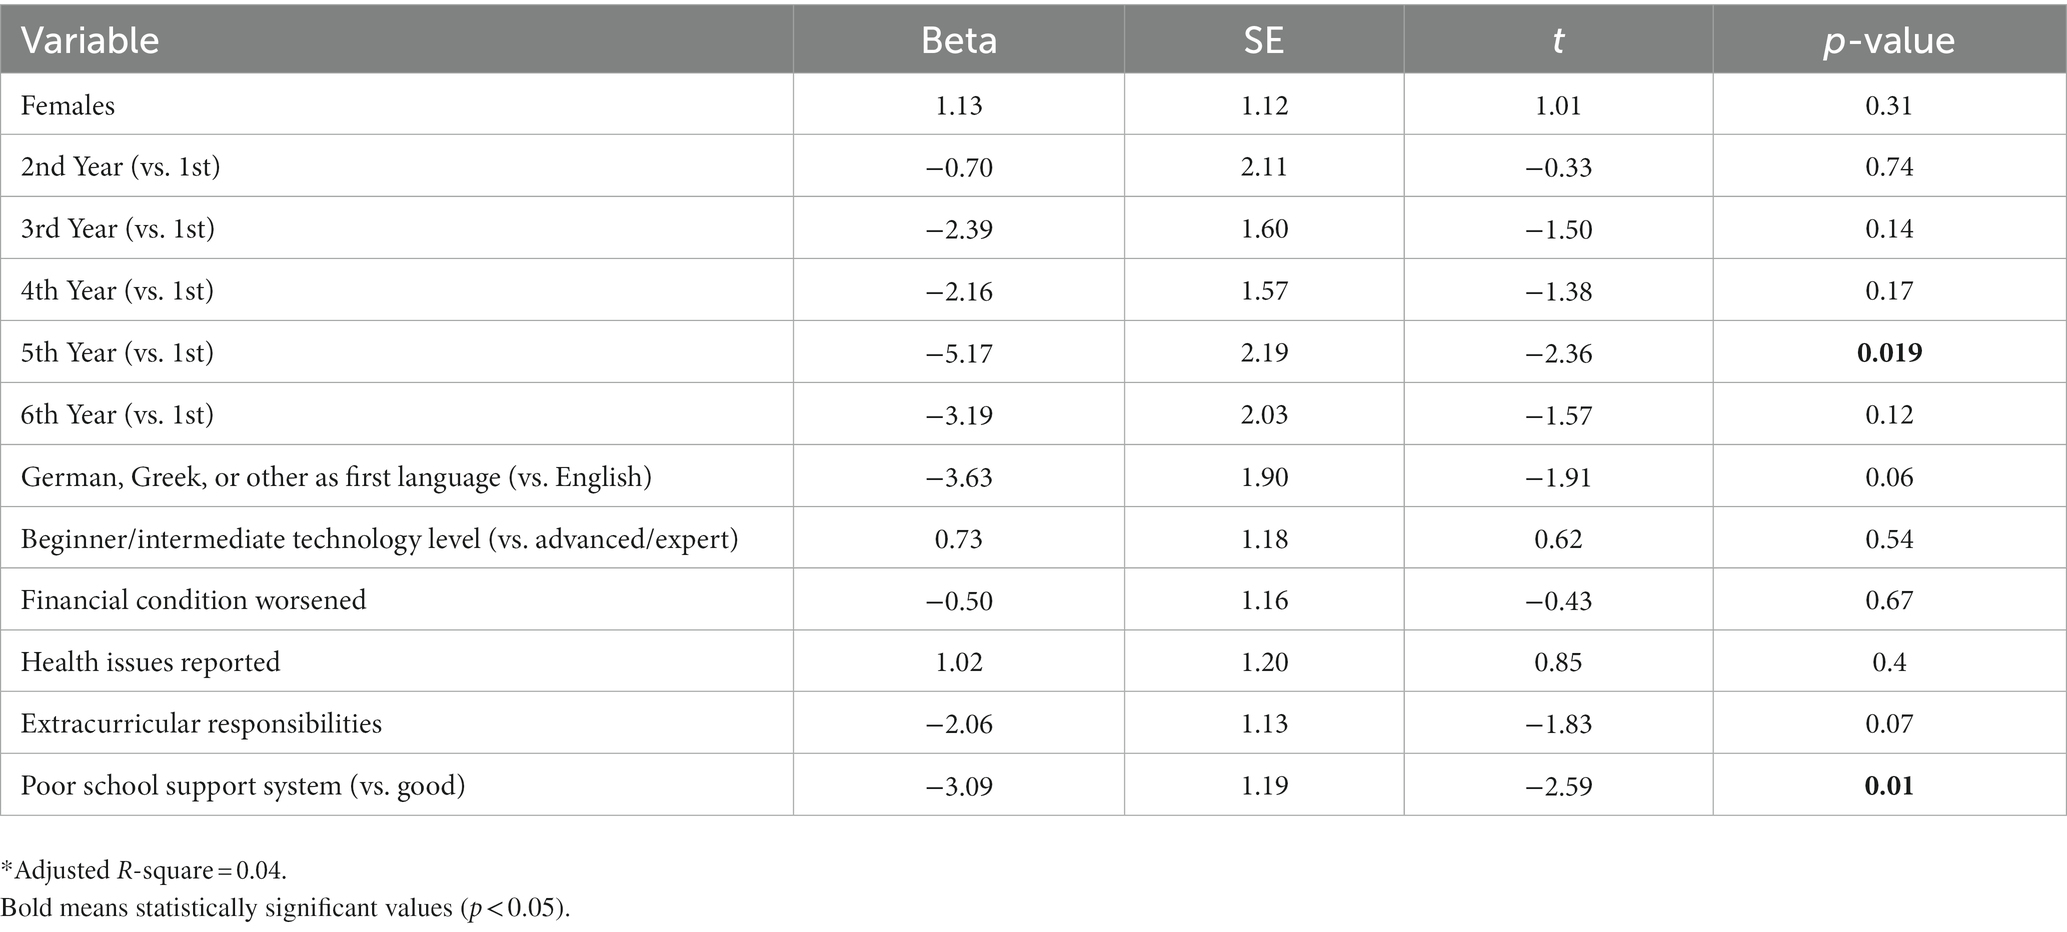Viewport: 2067px width, 932px height.
Task: Select the Financial condition worsened label
Action: click(194, 599)
